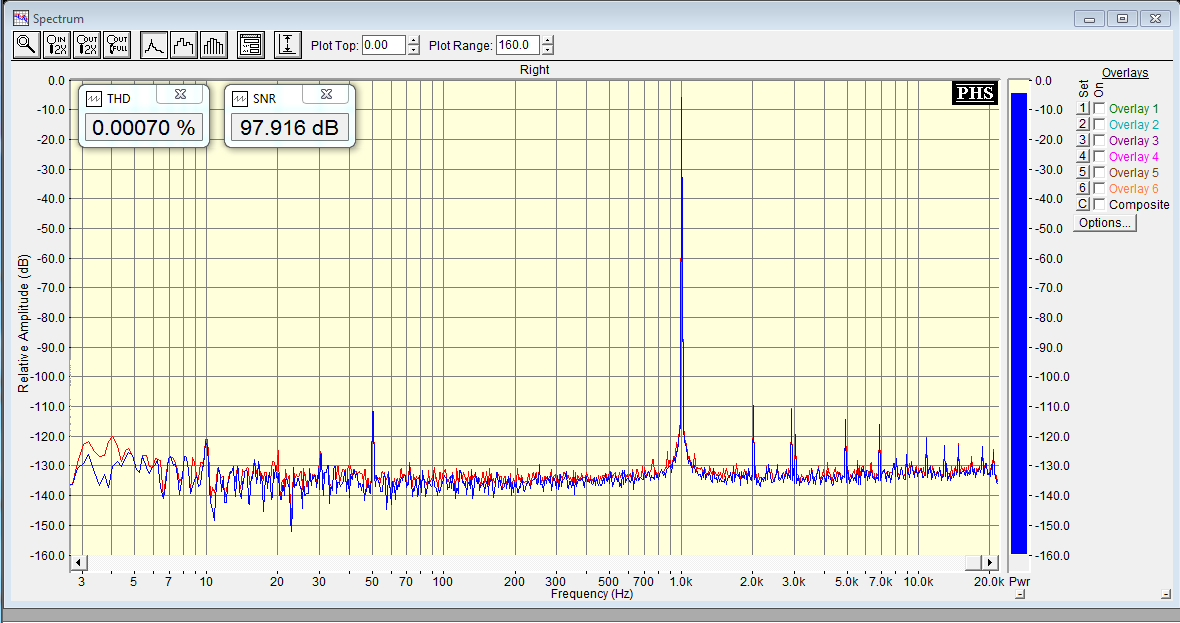Switch to stepped outline plot style
This screenshot has height=623, width=1180.
pyautogui.click(x=184, y=45)
